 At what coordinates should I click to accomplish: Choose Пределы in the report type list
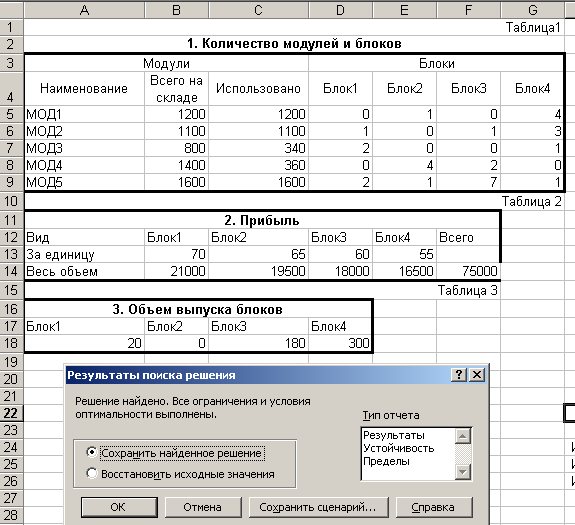point(386,461)
